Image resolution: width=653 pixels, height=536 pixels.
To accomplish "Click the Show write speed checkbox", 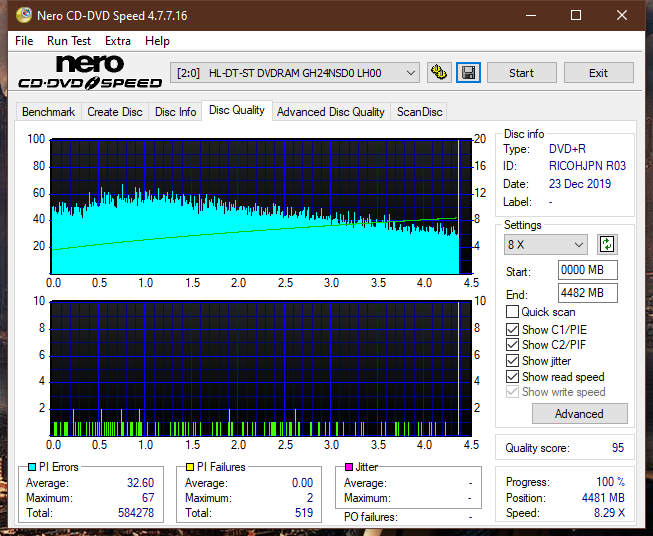I will tap(512, 392).
